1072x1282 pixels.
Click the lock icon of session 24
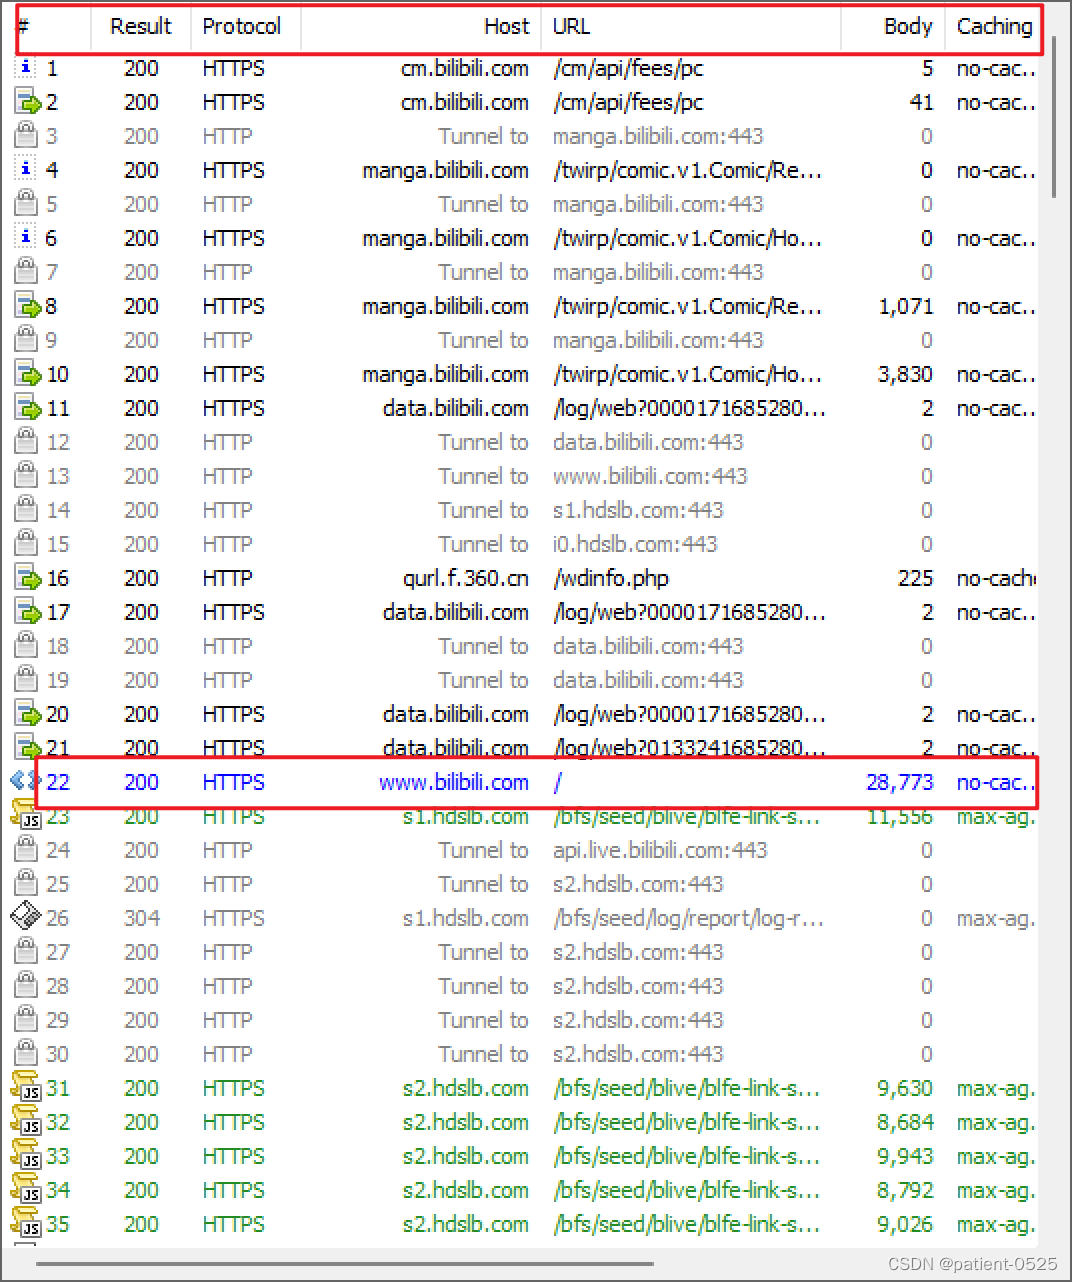point(26,849)
